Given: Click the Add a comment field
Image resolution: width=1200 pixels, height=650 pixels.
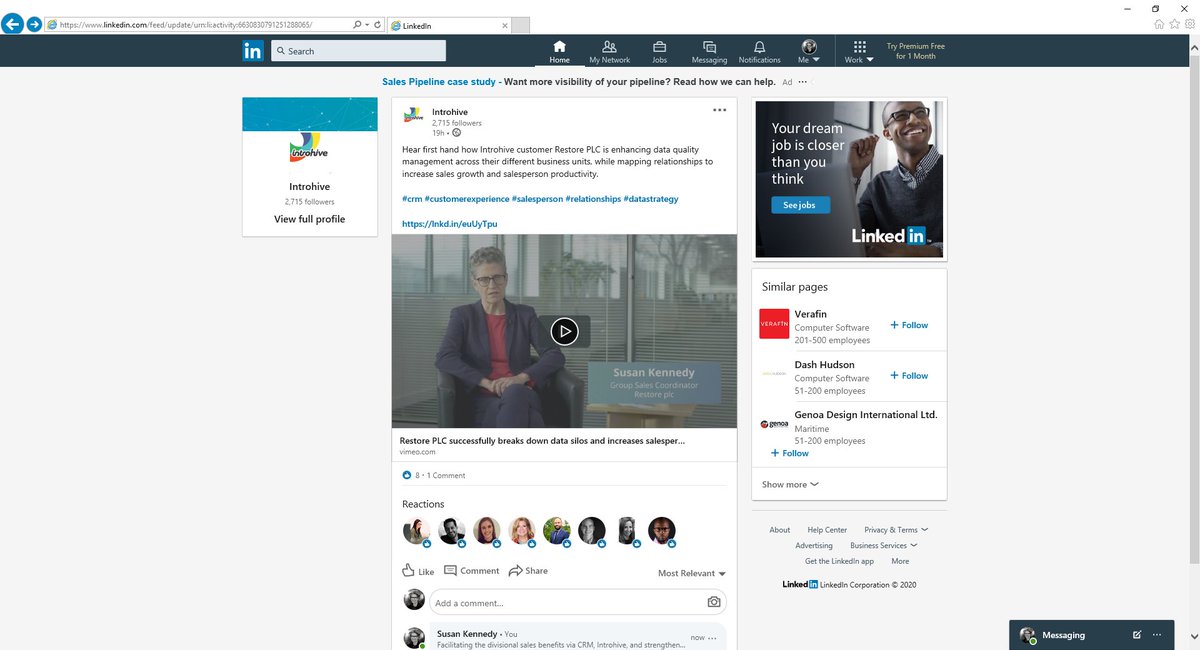Looking at the screenshot, I should point(578,602).
